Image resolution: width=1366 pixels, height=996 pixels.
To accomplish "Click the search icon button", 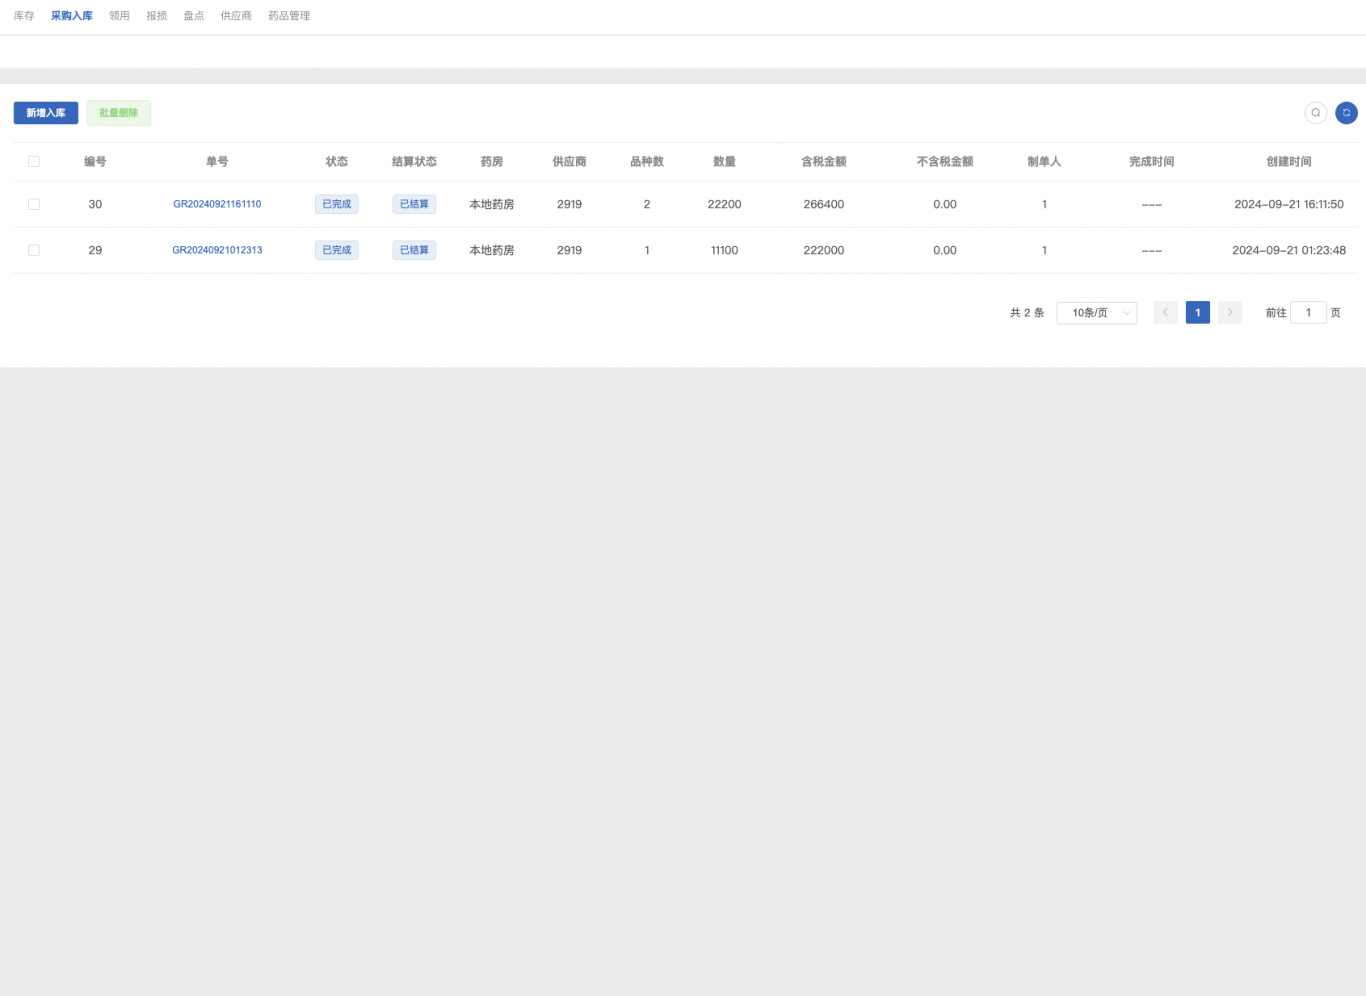I will coord(1315,113).
